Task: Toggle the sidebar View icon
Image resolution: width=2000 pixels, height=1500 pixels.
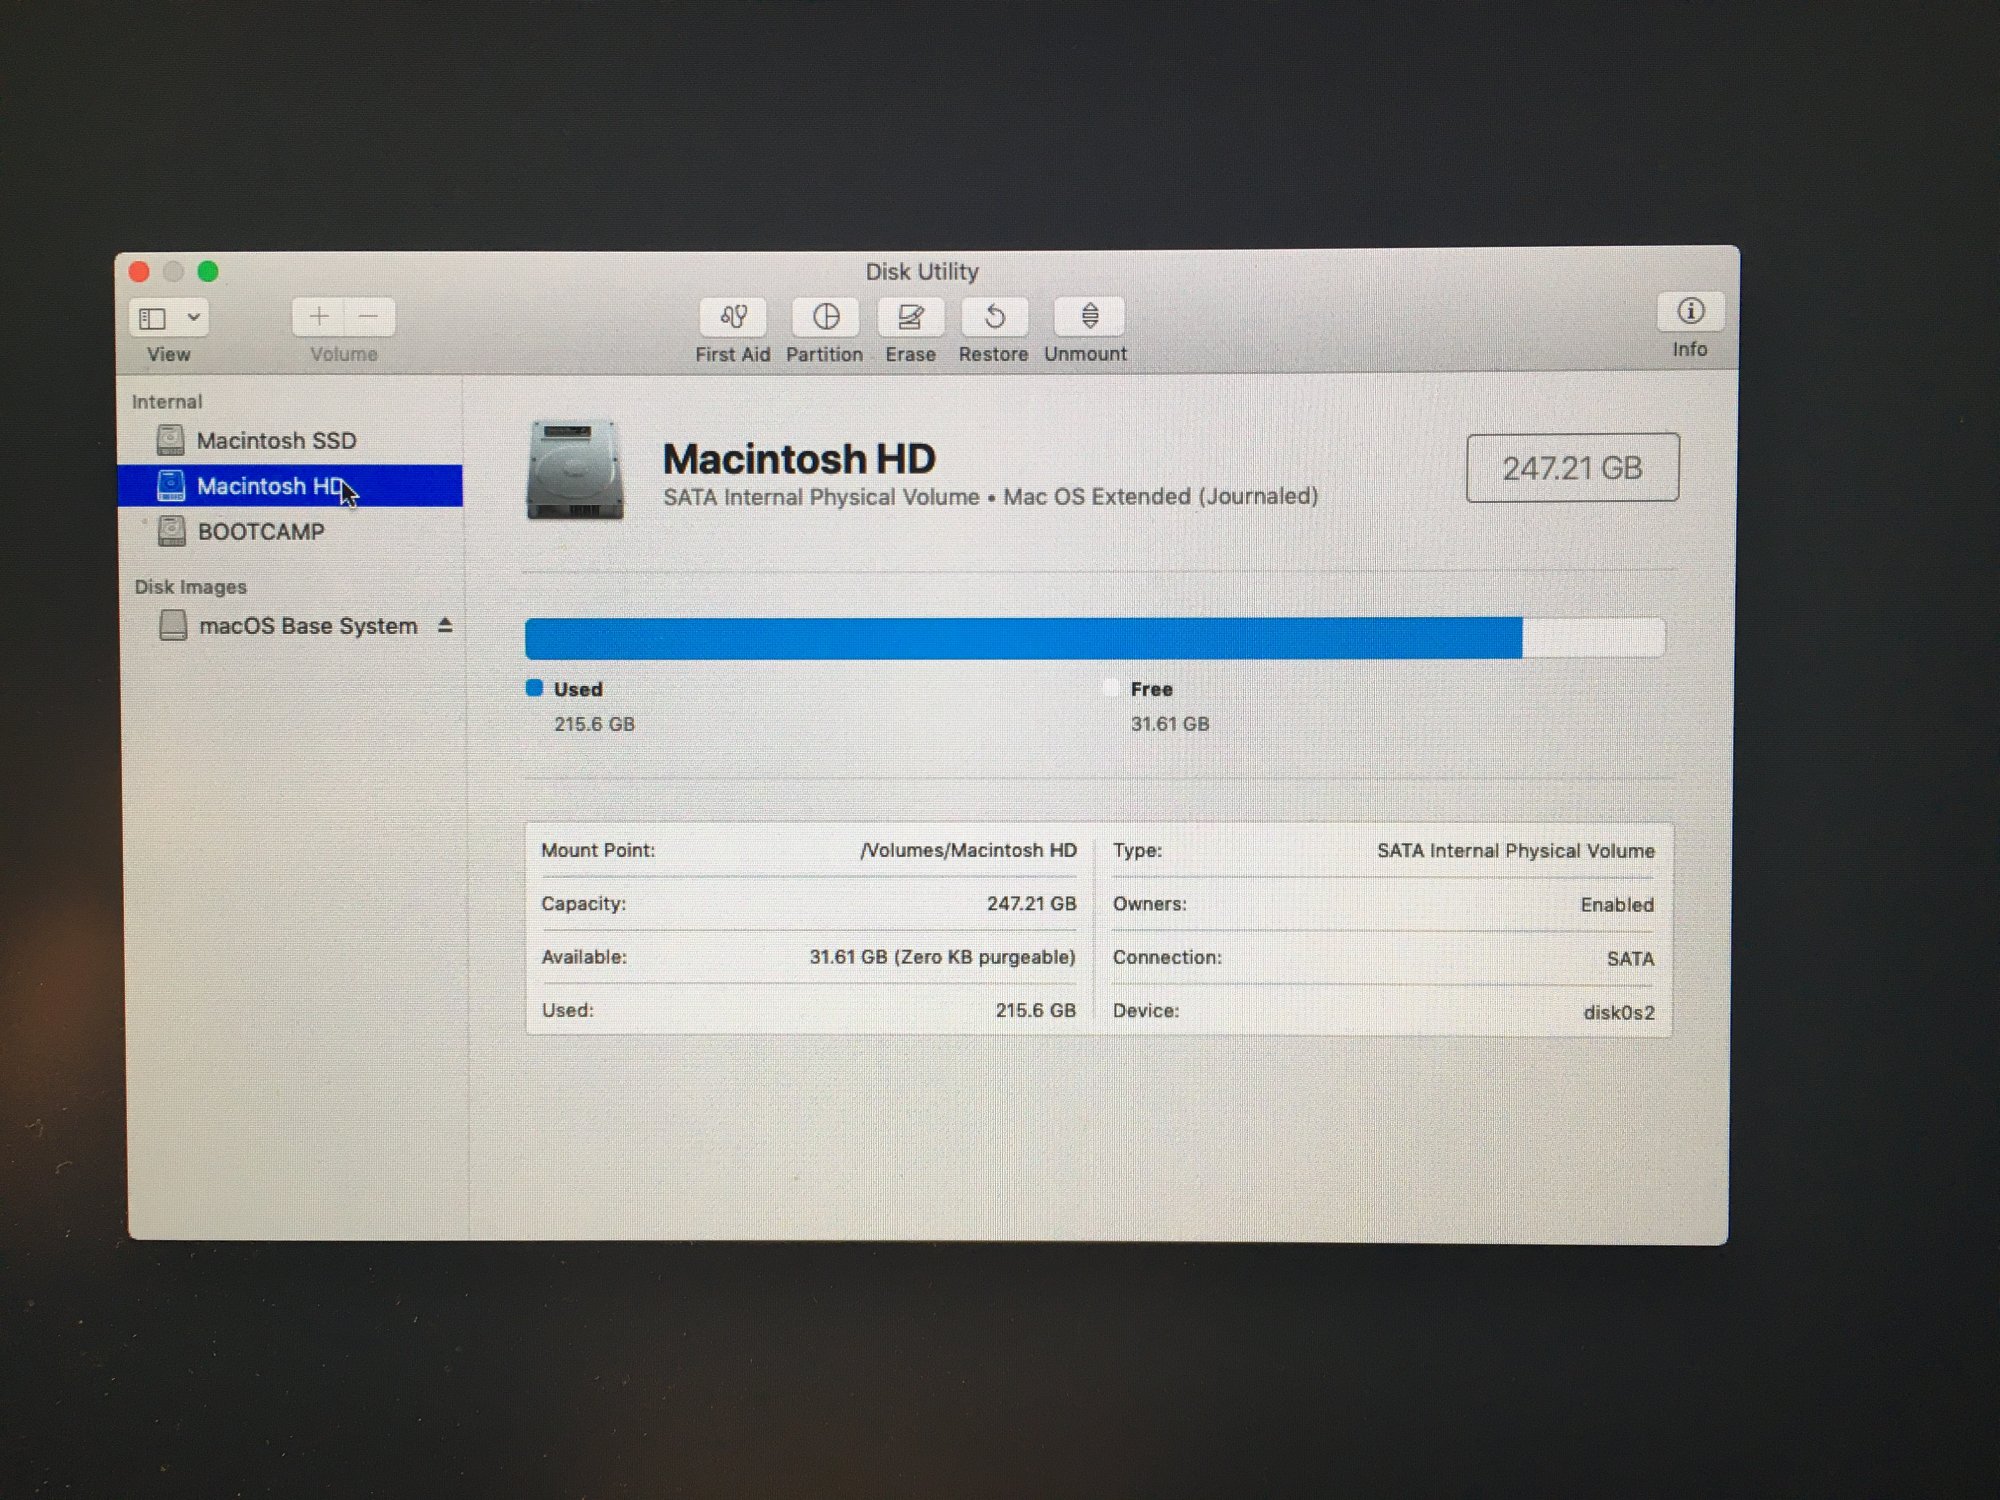Action: tap(153, 318)
